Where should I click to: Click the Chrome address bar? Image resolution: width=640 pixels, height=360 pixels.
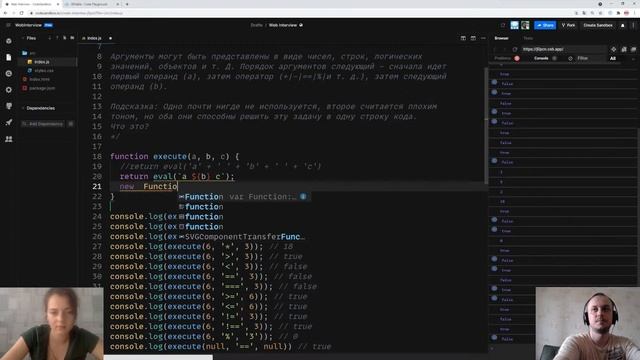(x=286, y=13)
